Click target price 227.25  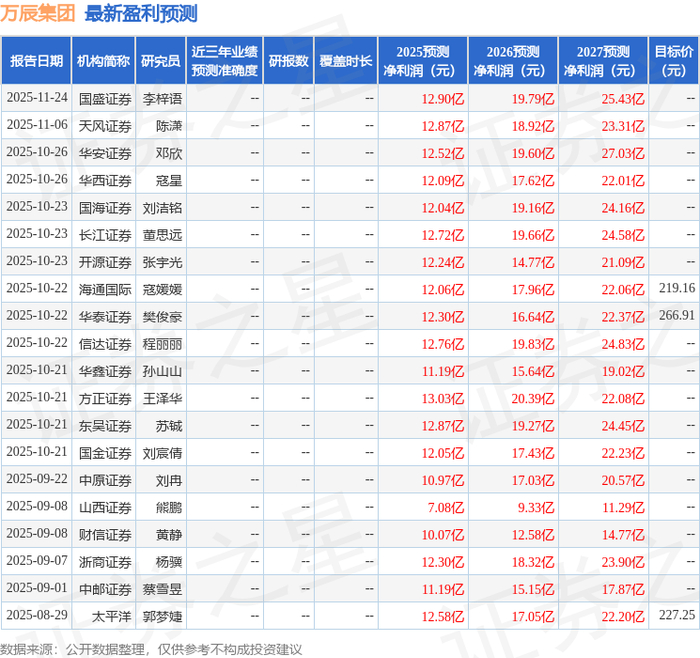[677, 615]
